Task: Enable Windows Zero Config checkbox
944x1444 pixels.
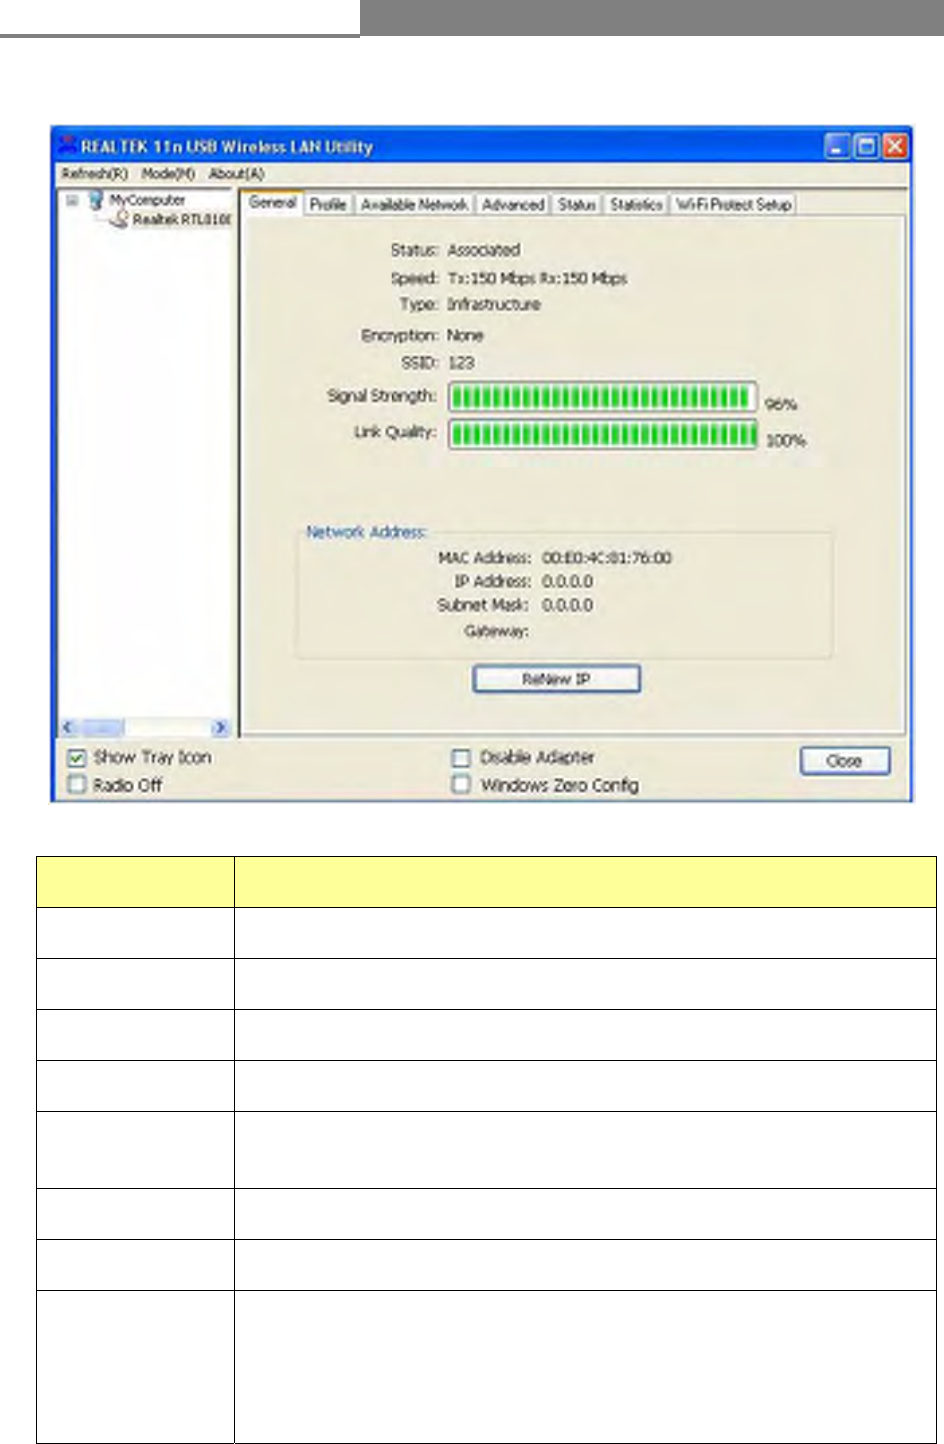Action: click(461, 785)
